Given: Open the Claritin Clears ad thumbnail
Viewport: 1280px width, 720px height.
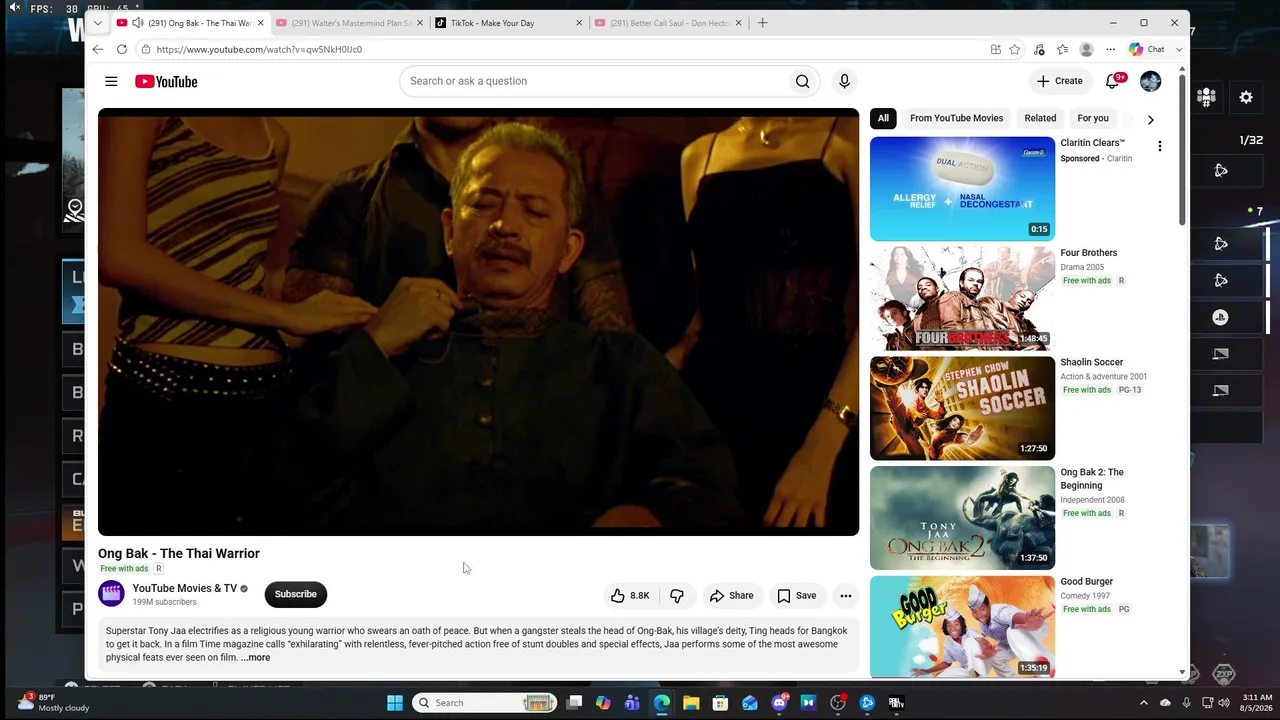Looking at the screenshot, I should click(962, 189).
